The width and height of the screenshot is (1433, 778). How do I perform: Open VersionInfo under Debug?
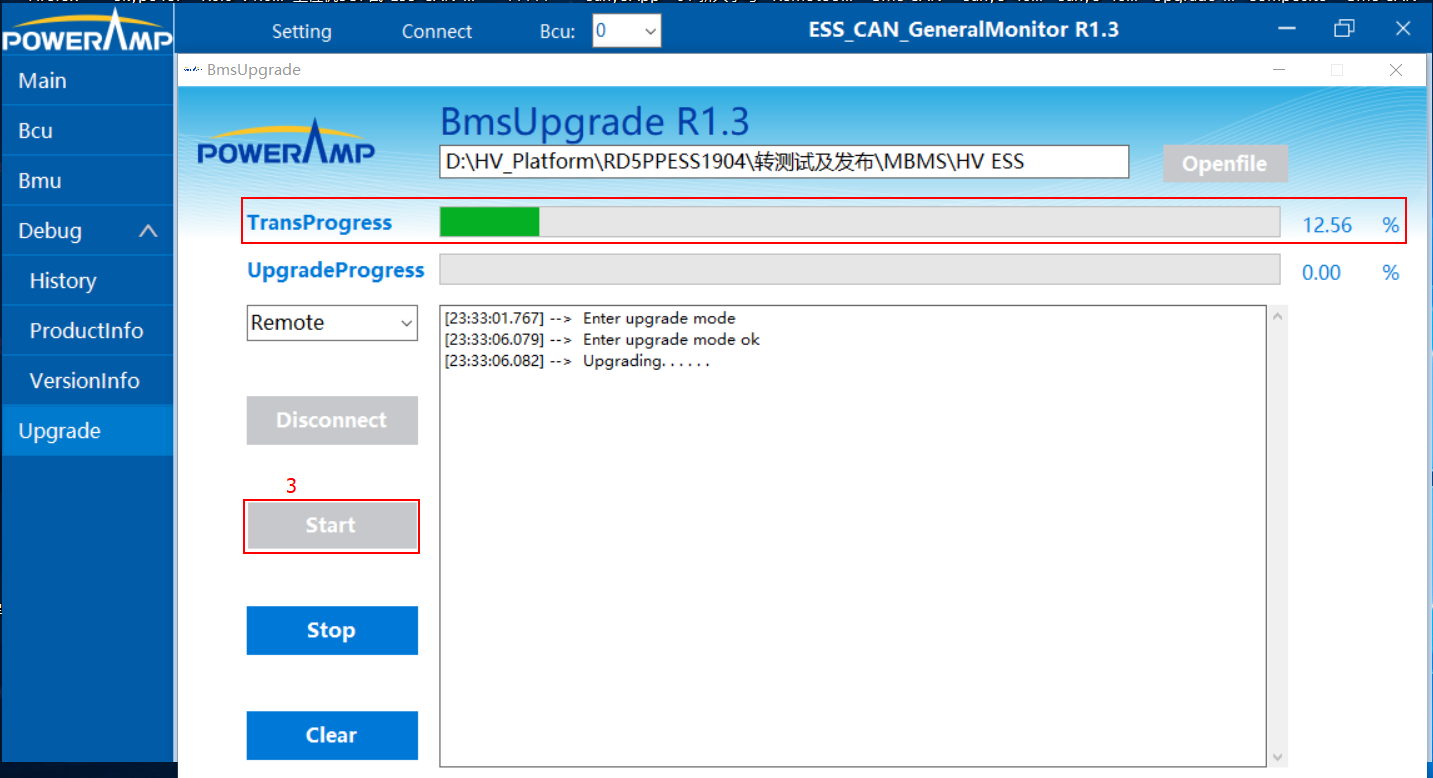87,381
